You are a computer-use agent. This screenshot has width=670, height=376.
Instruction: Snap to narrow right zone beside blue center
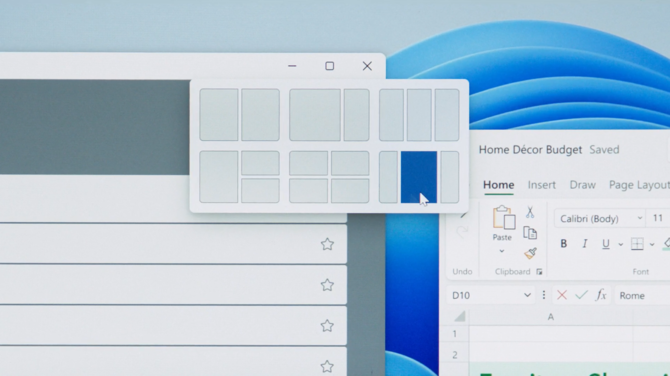pyautogui.click(x=450, y=177)
